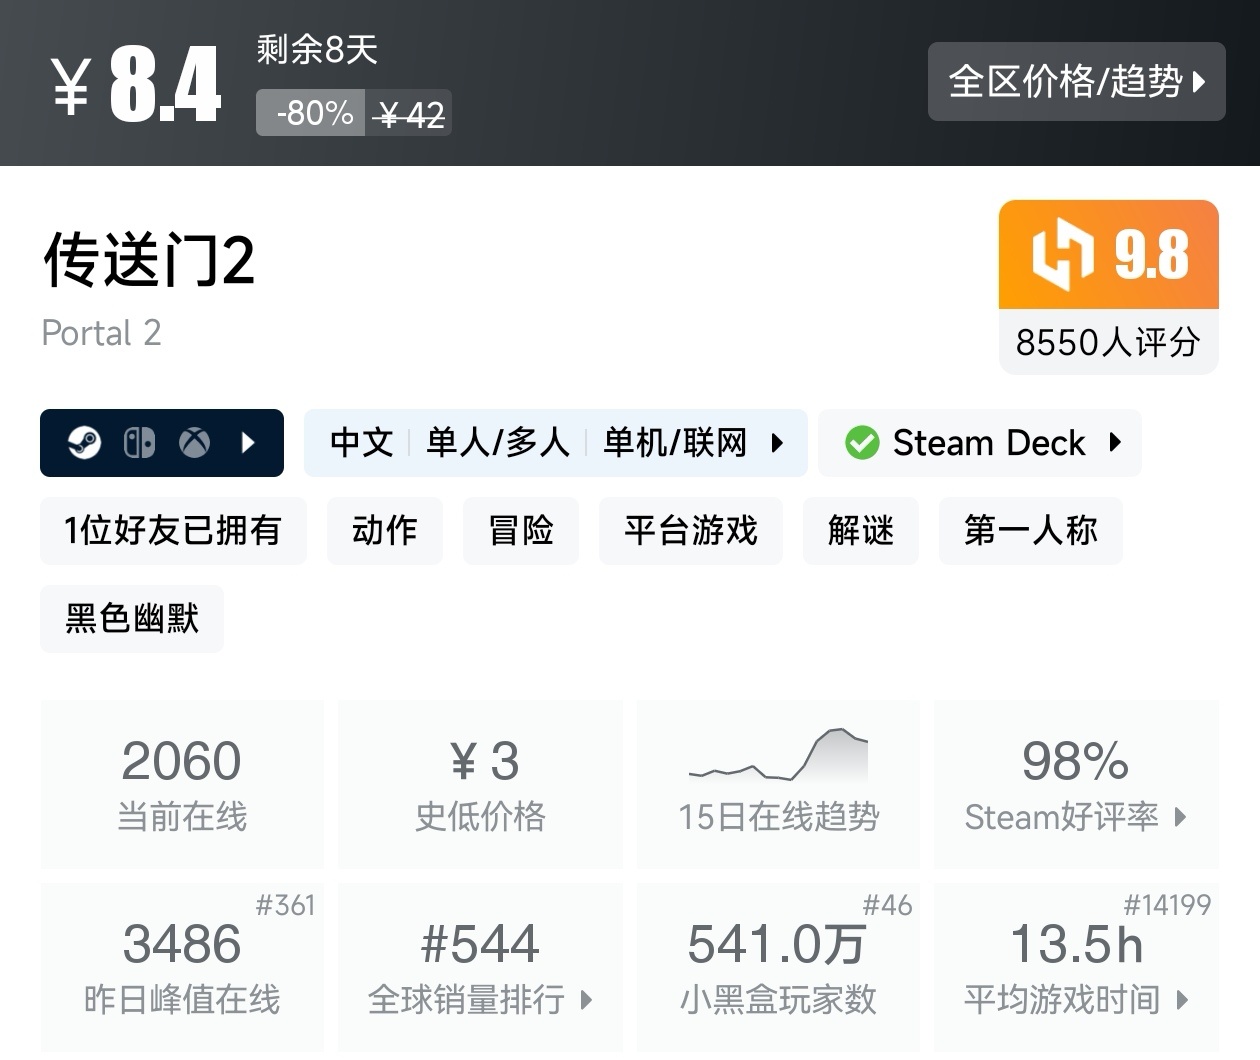Image resolution: width=1260 pixels, height=1060 pixels.
Task: Expand the 全球销量排行 arrow
Action: 586,1000
